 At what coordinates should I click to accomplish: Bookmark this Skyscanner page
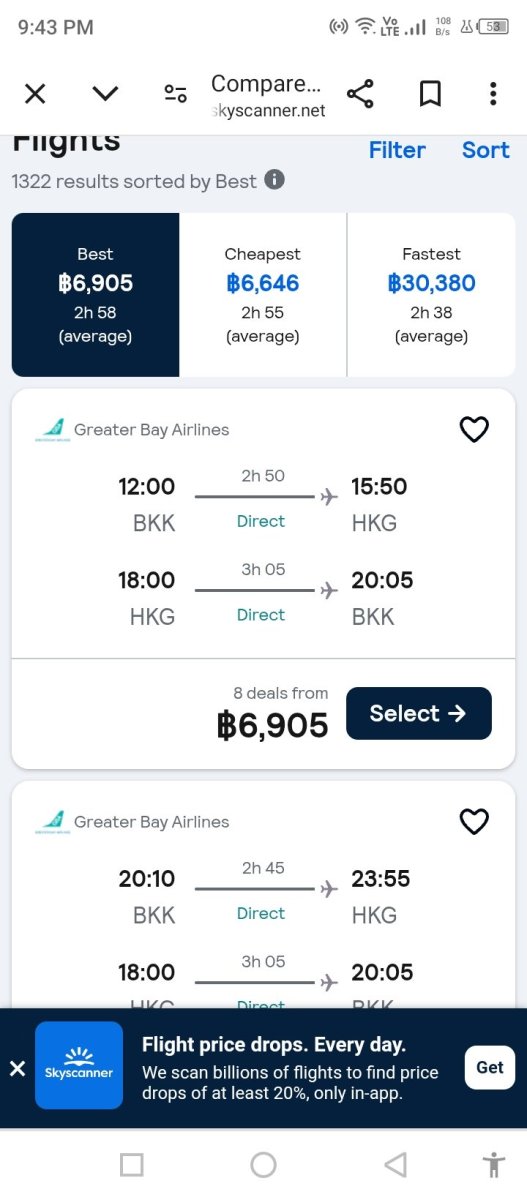tap(430, 94)
